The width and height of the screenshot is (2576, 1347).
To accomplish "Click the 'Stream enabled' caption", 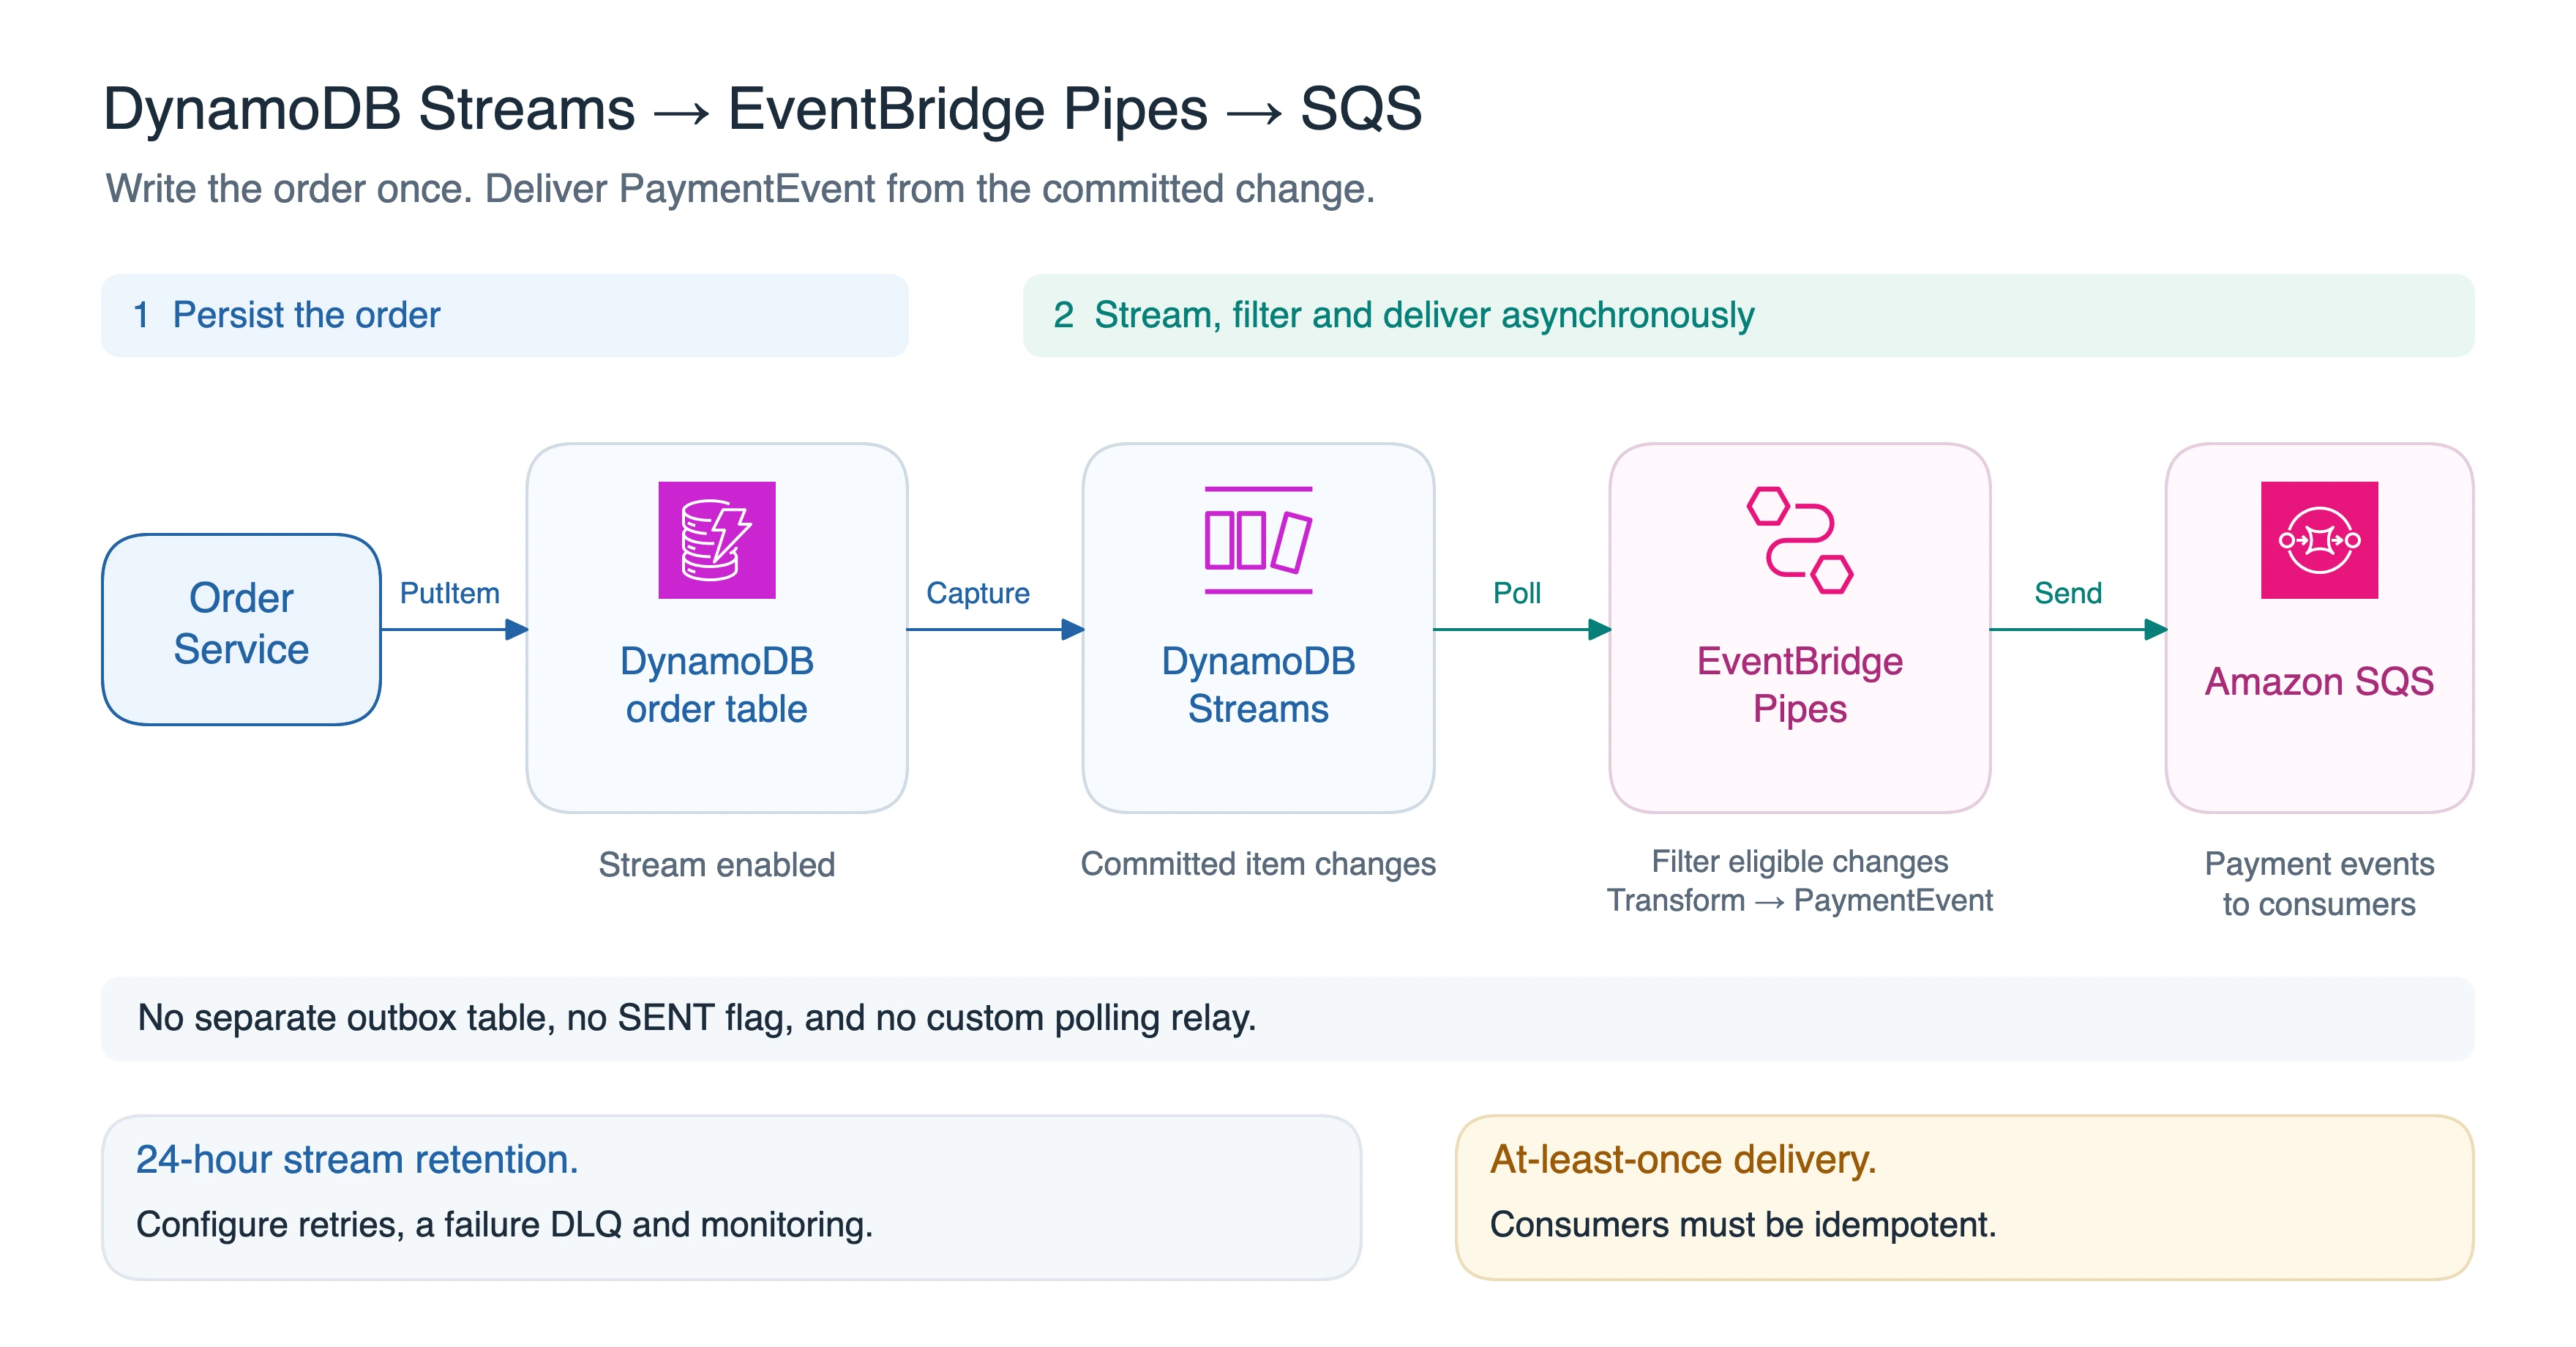I will click(x=716, y=864).
